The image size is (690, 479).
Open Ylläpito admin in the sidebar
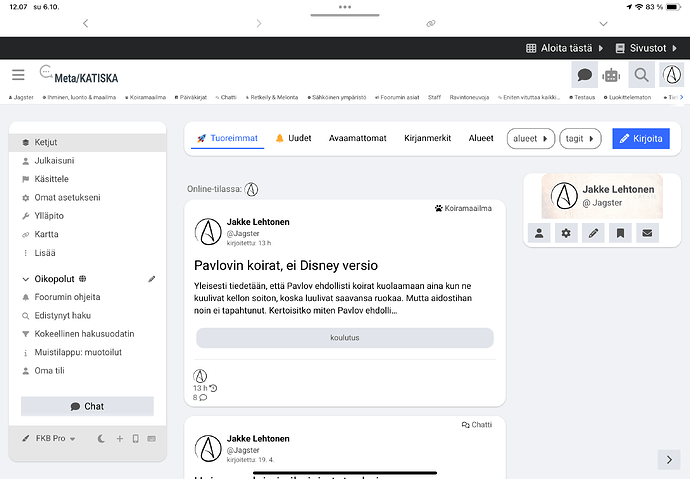pyautogui.click(x=88, y=216)
